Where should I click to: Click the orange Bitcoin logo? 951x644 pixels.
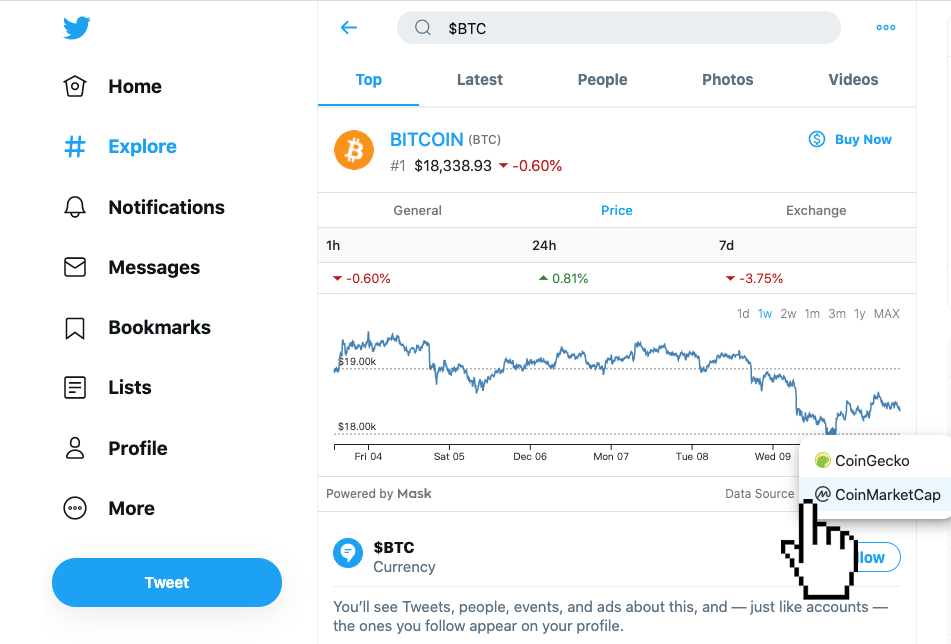[x=354, y=150]
